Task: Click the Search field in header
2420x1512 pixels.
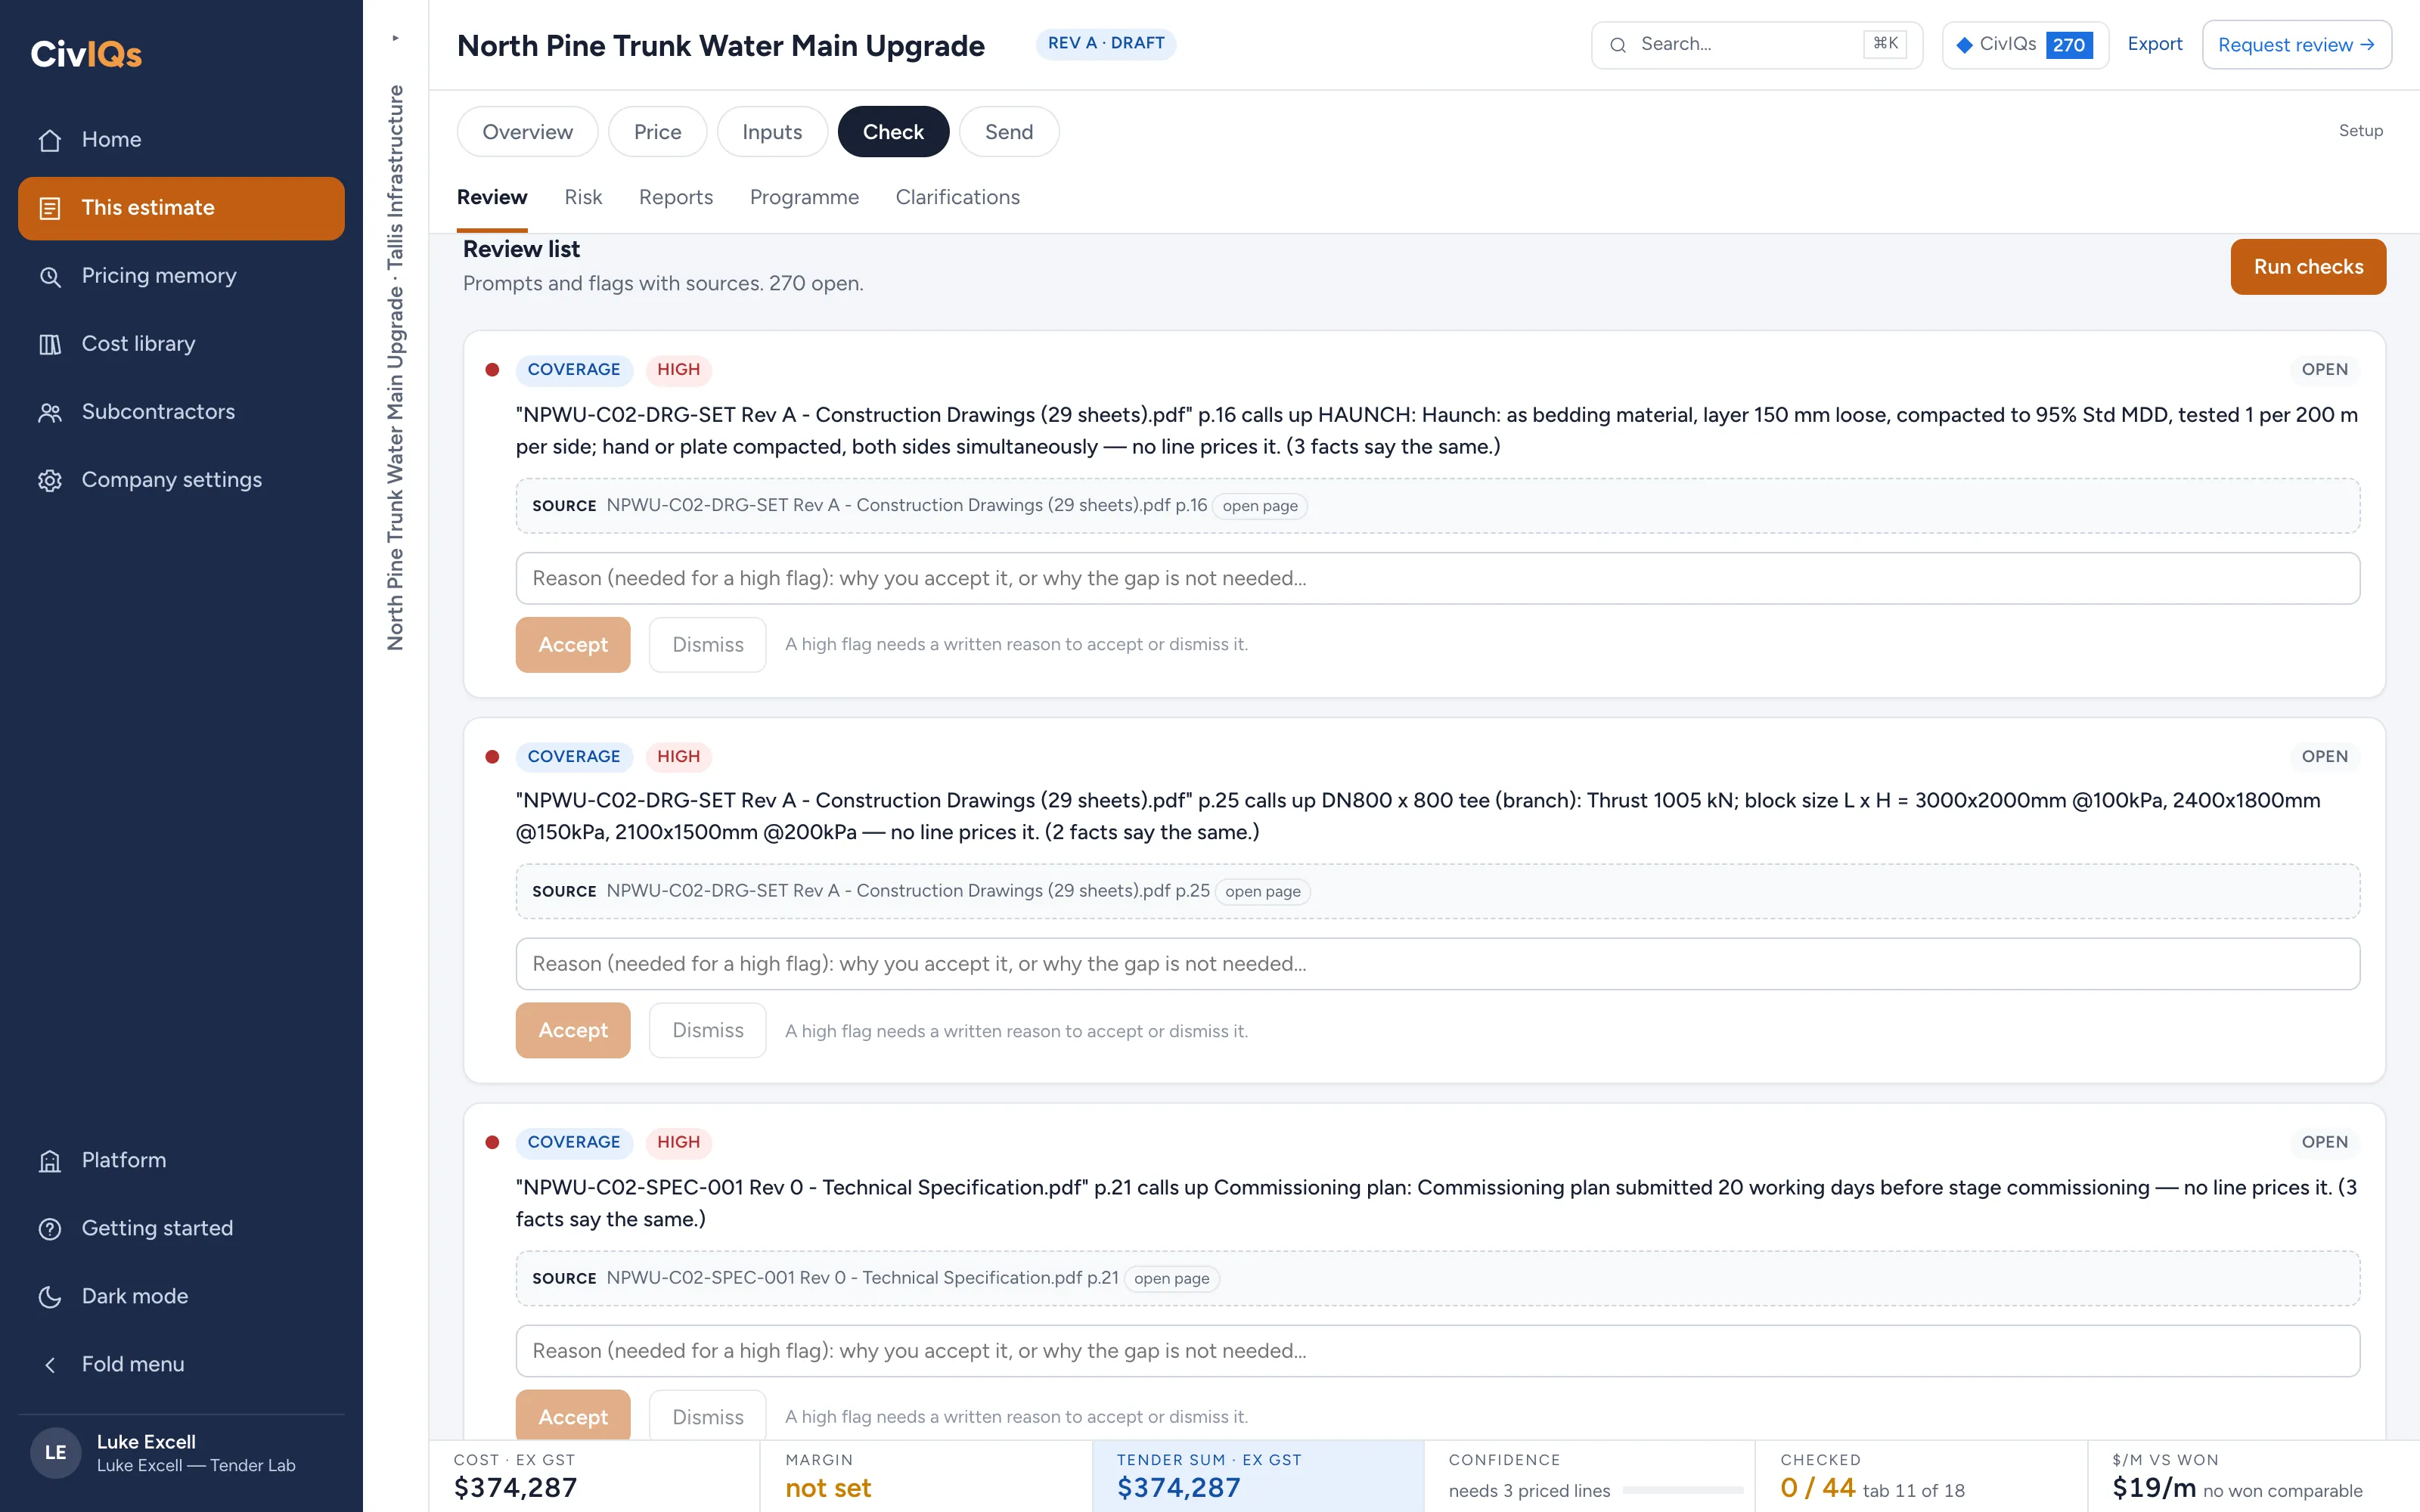Action: 1756,45
